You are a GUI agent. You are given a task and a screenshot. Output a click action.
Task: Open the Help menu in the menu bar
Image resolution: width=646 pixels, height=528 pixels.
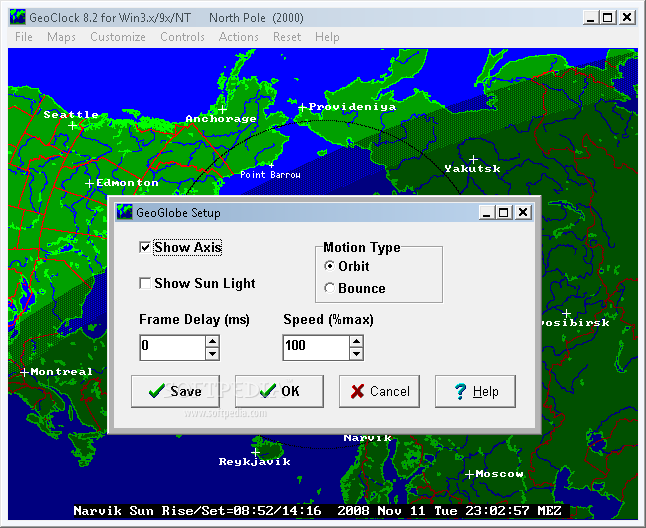point(327,37)
